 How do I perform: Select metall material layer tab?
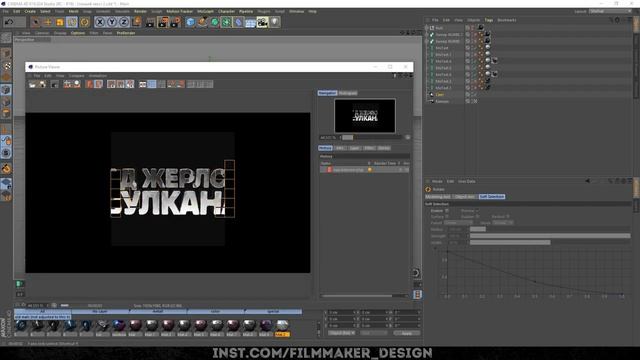point(158,311)
